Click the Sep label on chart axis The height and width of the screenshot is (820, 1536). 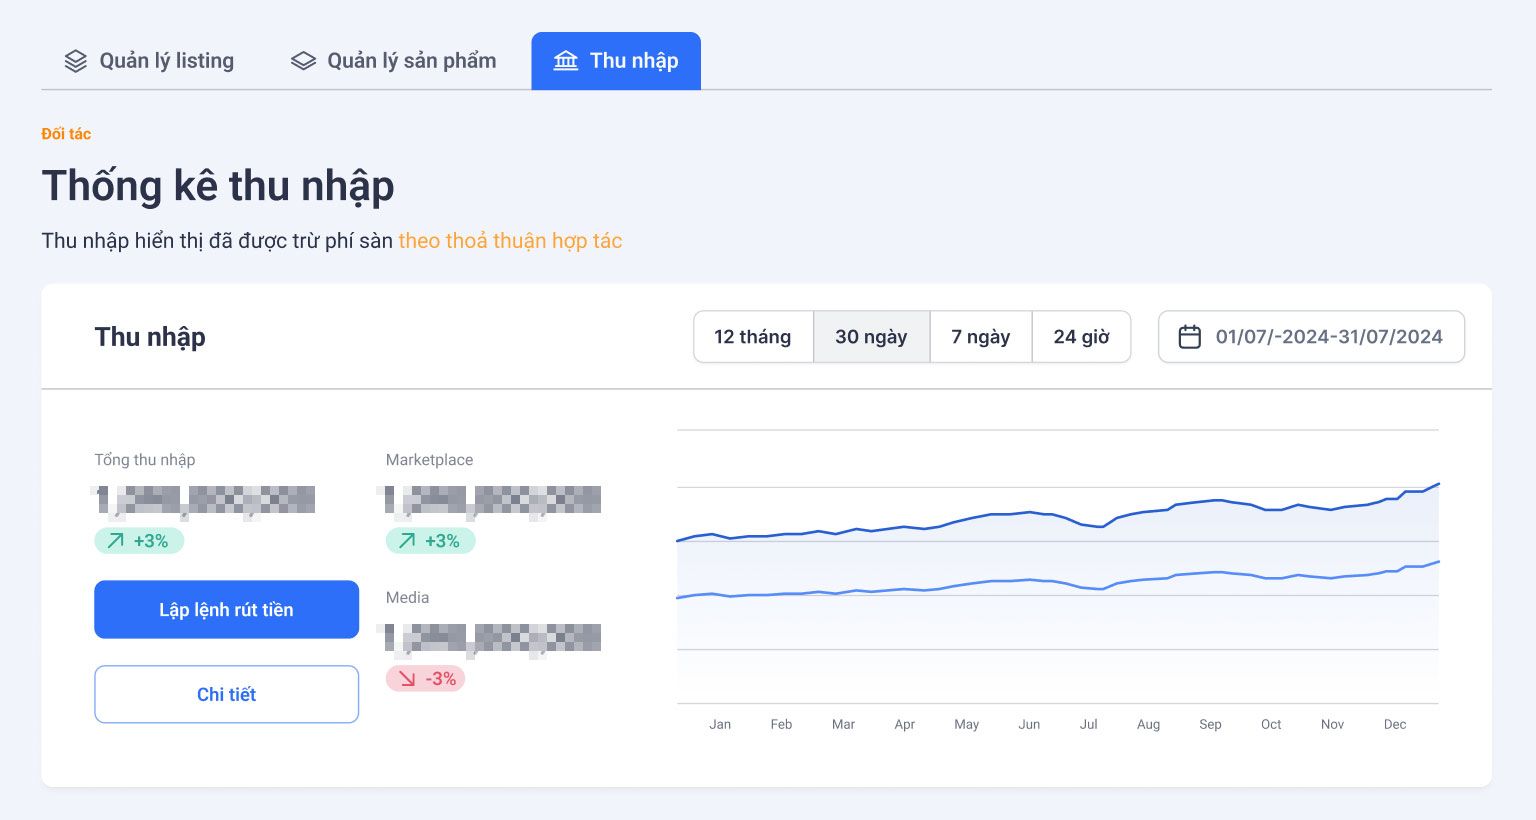1210,724
